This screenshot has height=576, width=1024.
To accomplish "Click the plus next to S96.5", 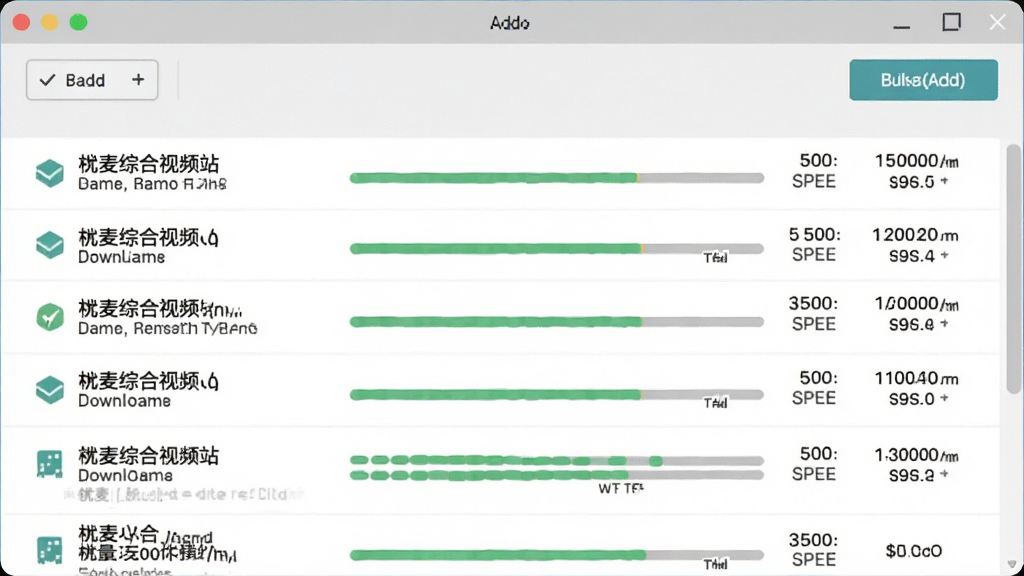I will coord(944,182).
